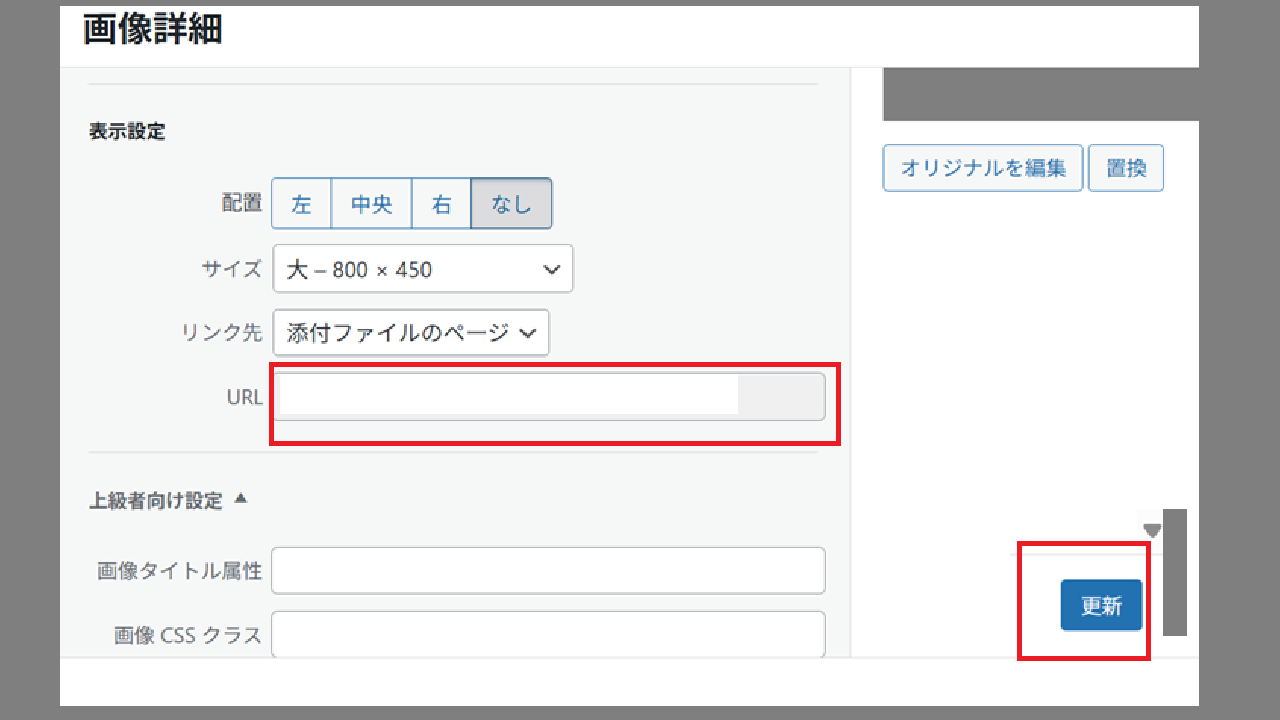Set image alignment to 右 (right)
Image resolution: width=1280 pixels, height=720 pixels.
pos(441,204)
